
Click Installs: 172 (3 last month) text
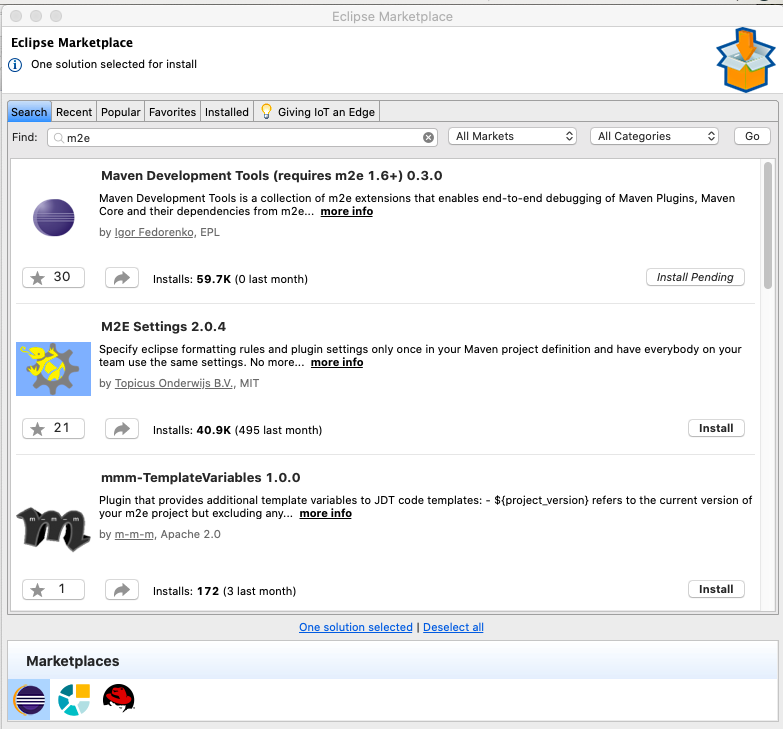coord(224,591)
